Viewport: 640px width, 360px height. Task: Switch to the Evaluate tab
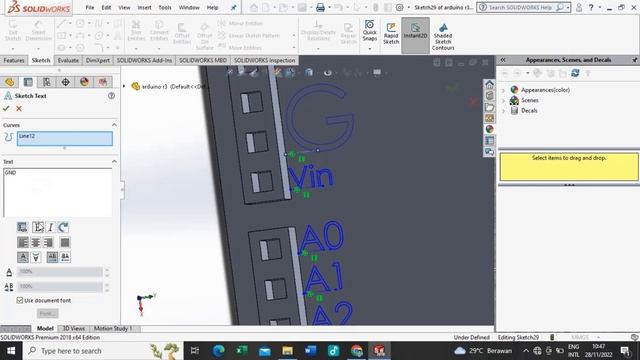click(x=68, y=60)
